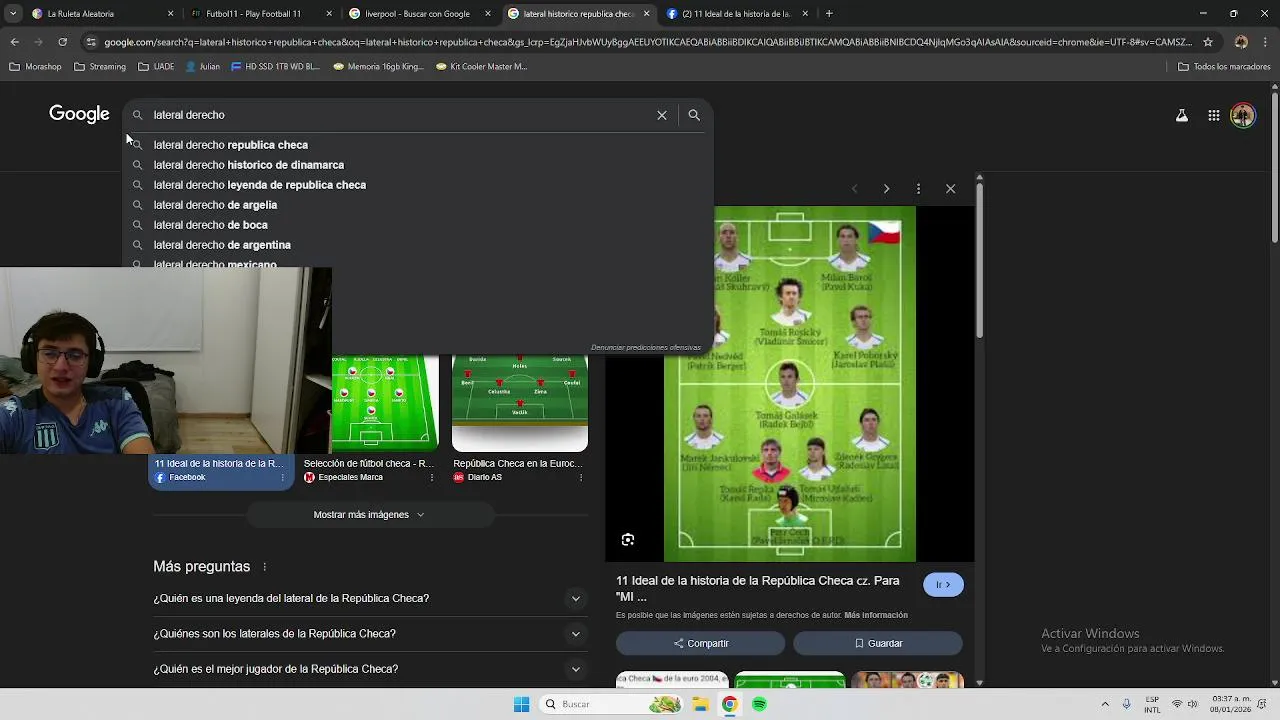Open network settings tray icon
1280x720 pixels.
click(1177, 704)
